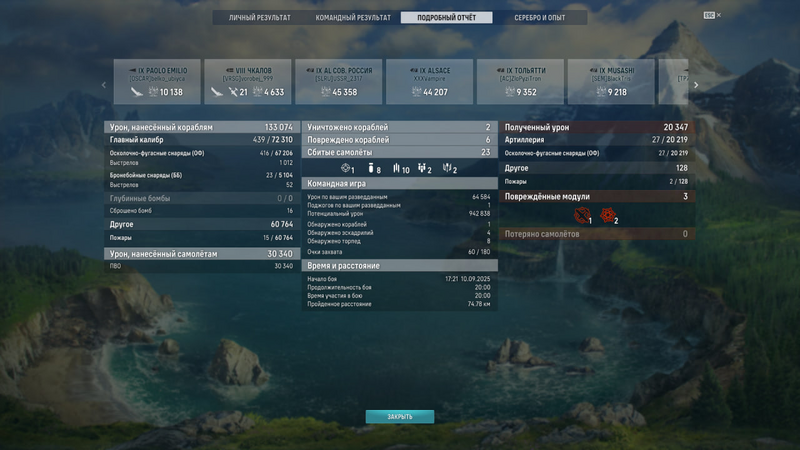Click the bomb icon showing 8
Screen dimensions: 800x450
click(371, 168)
